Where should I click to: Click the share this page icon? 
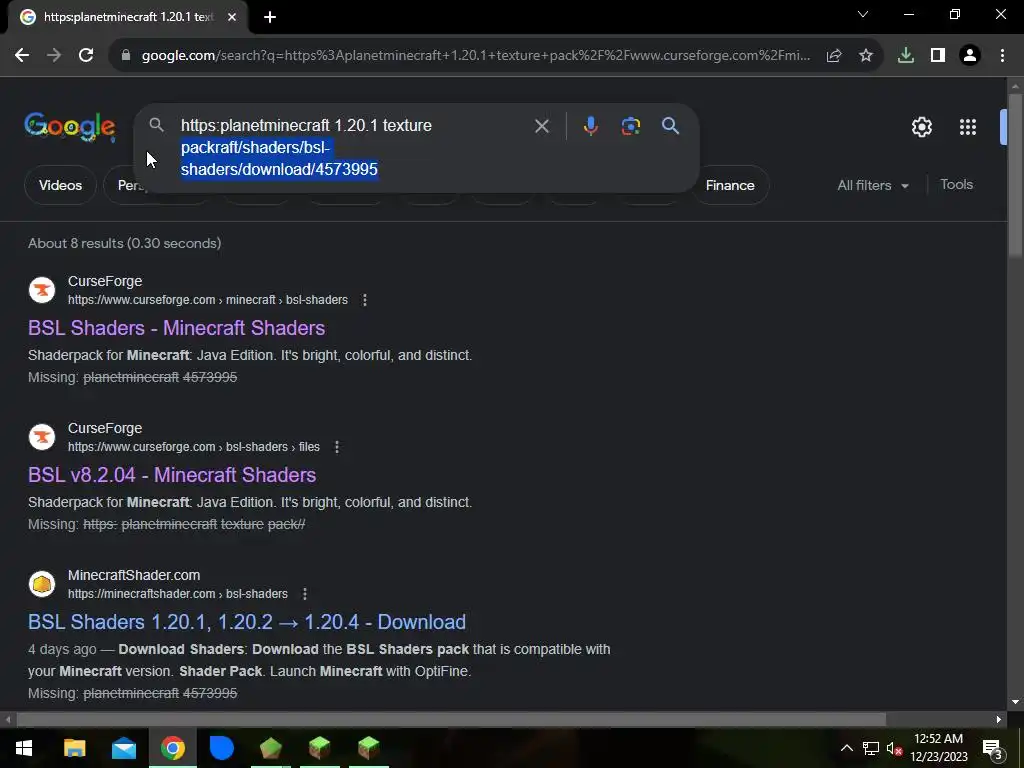point(834,56)
